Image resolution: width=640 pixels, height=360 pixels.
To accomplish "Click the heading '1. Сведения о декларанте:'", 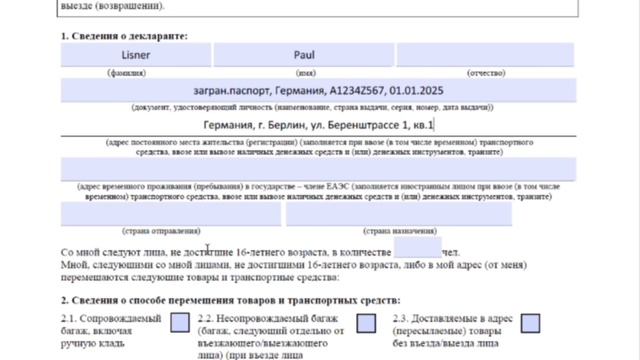I will pos(124,36).
